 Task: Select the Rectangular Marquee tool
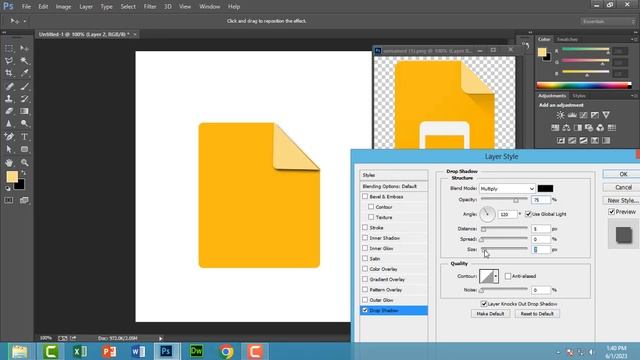9,49
